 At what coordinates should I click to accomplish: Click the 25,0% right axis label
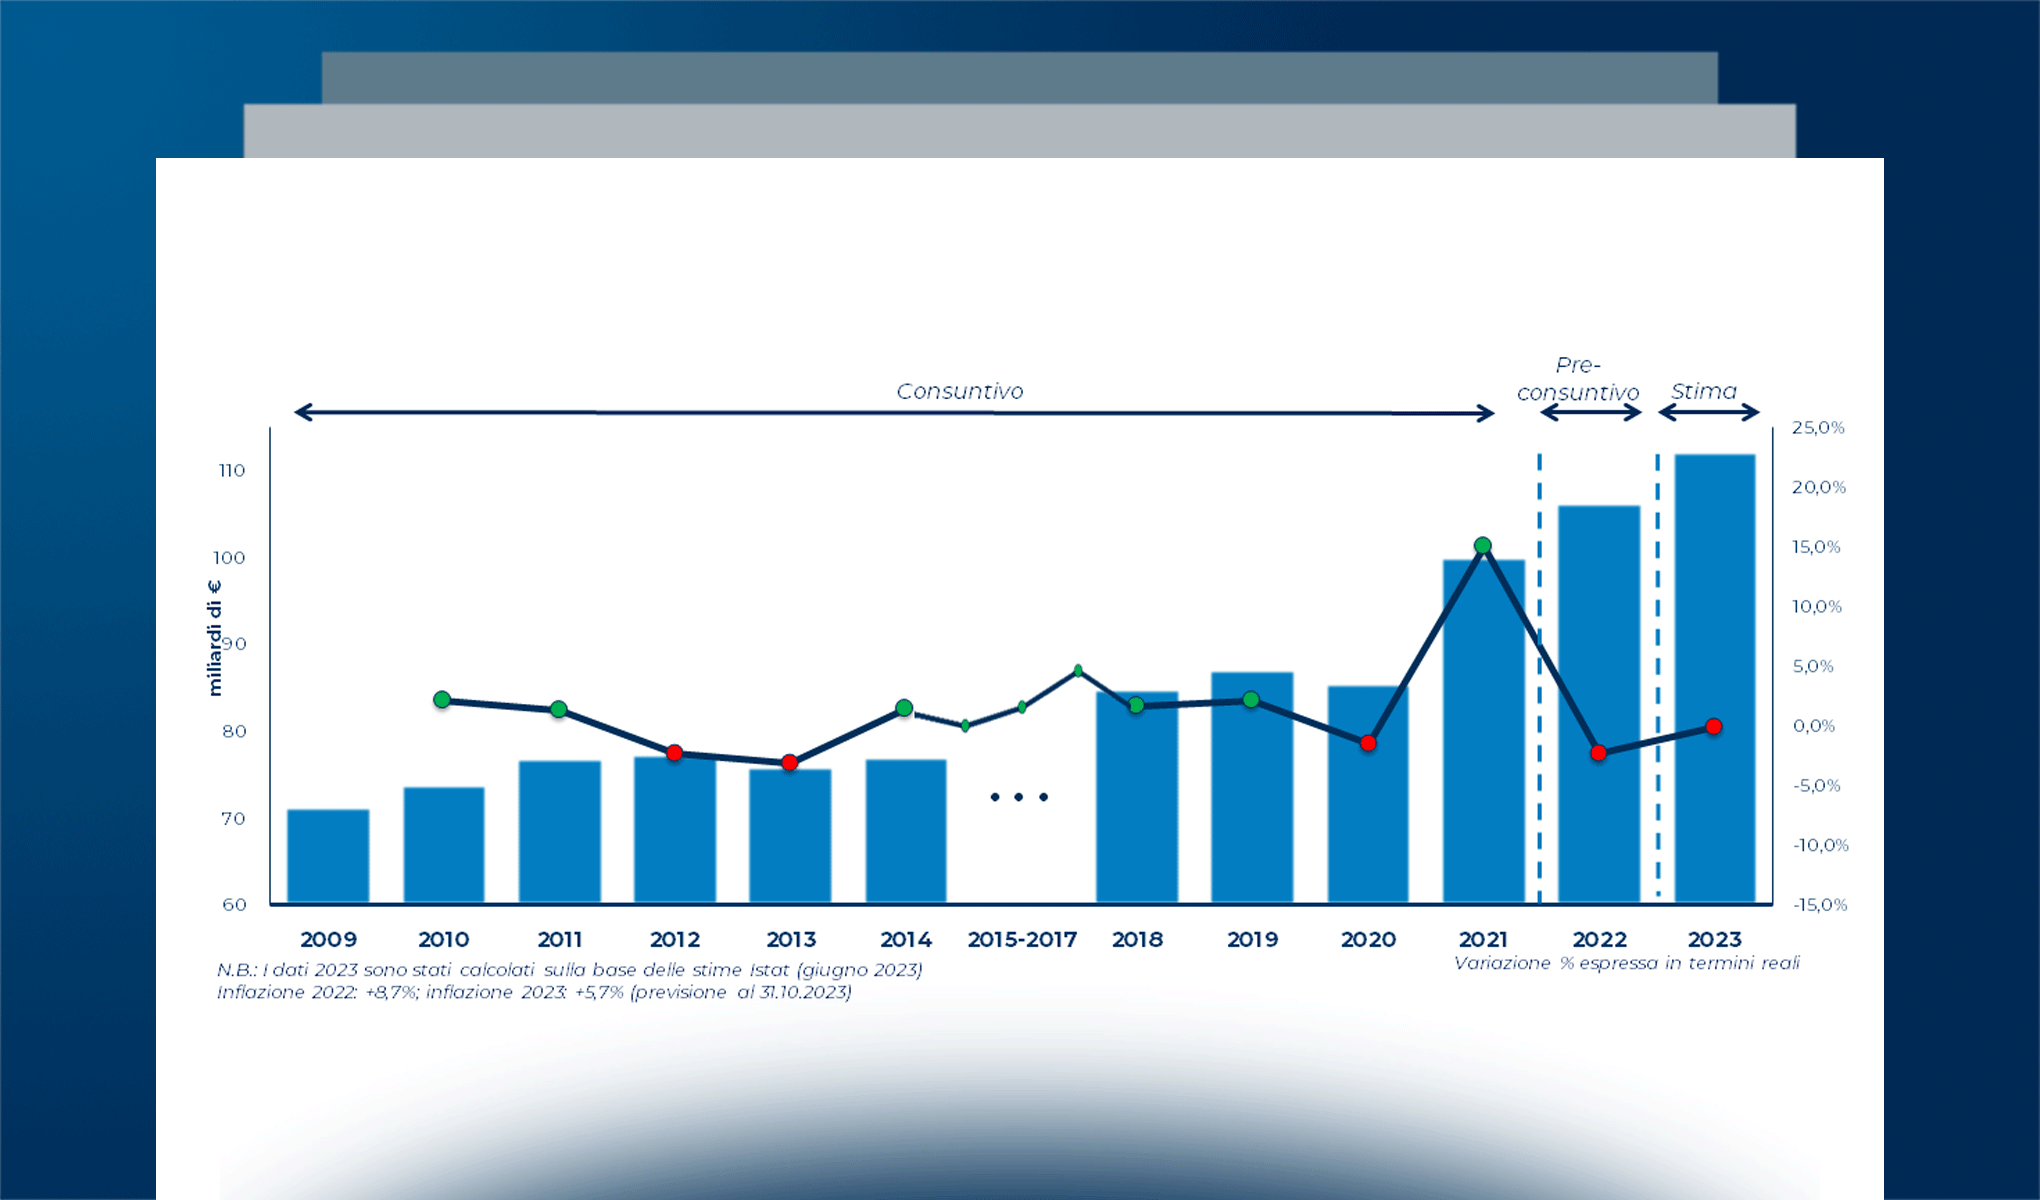1818,428
